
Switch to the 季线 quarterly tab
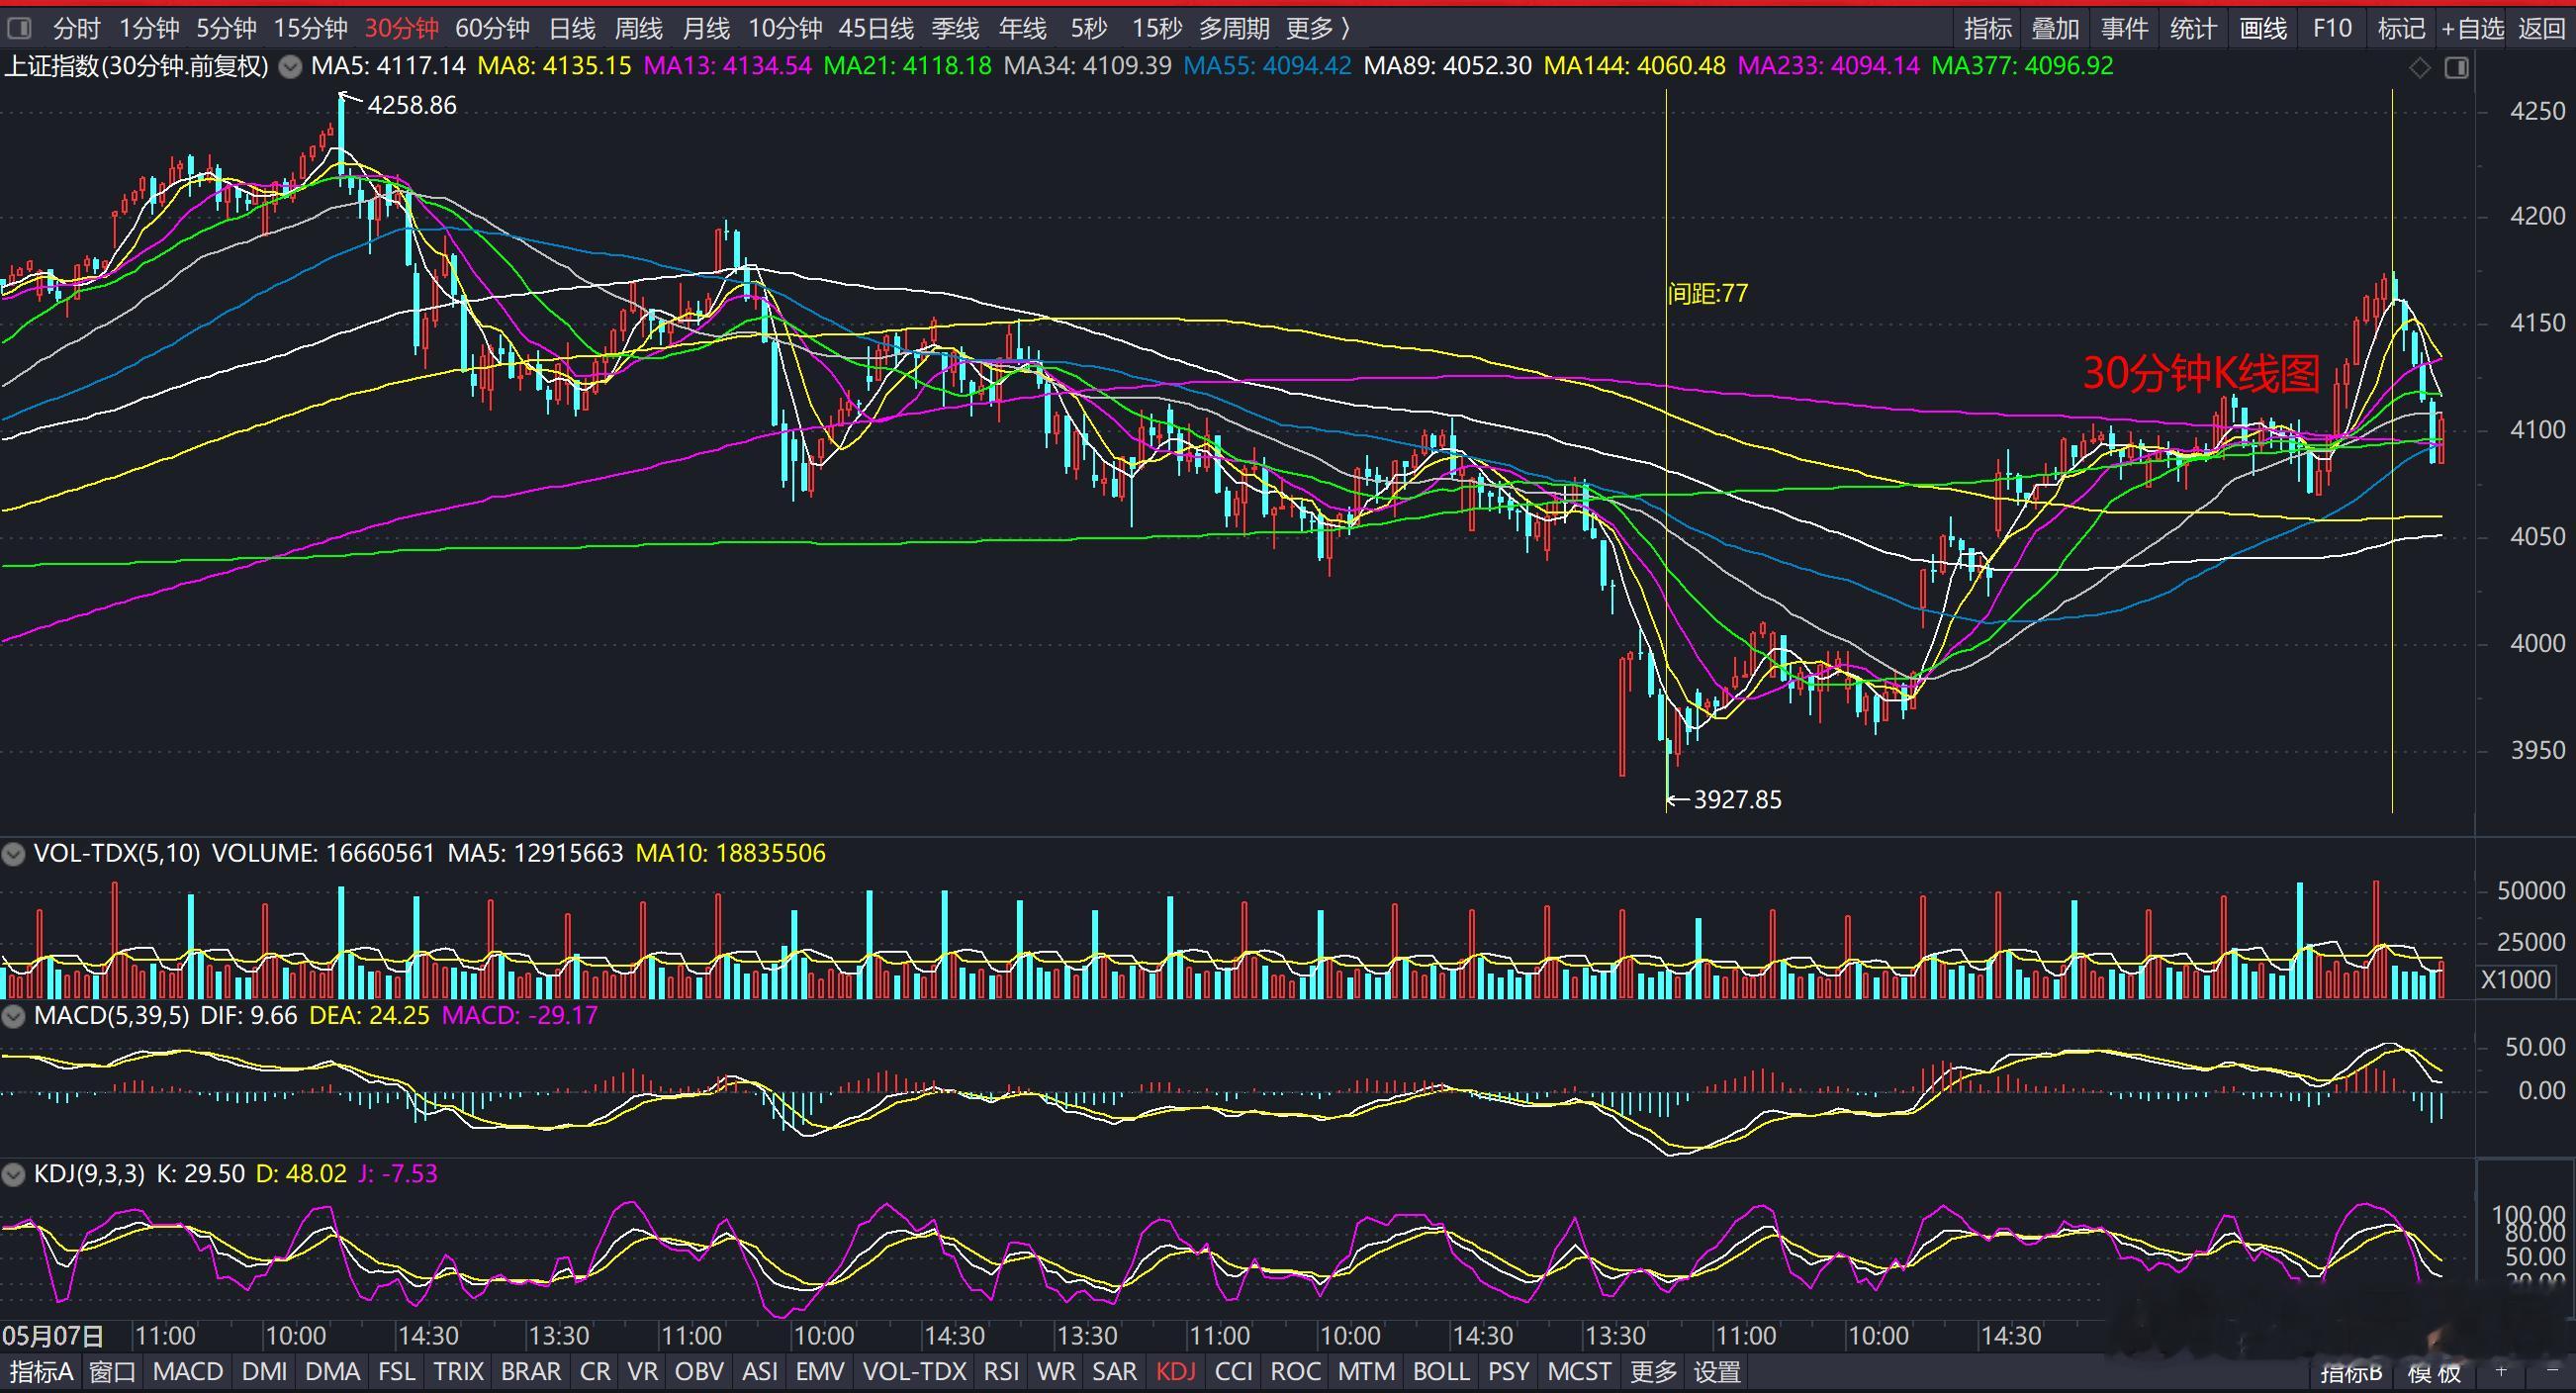955,28
